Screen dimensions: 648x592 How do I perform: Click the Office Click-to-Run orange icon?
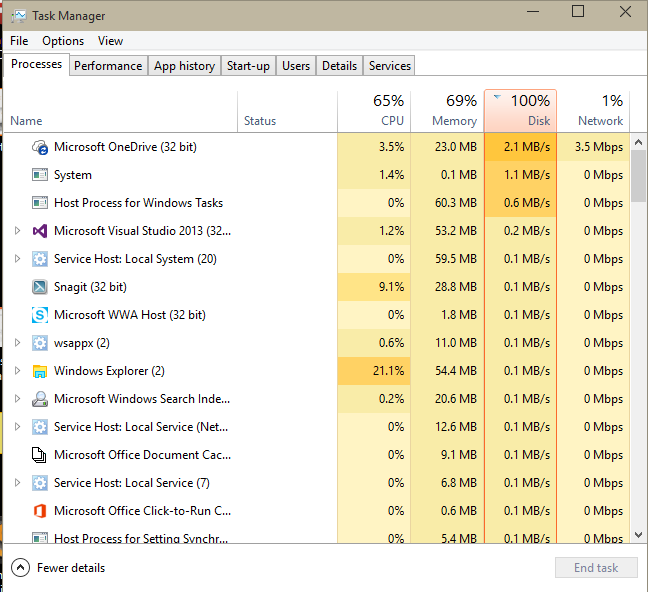[40, 511]
